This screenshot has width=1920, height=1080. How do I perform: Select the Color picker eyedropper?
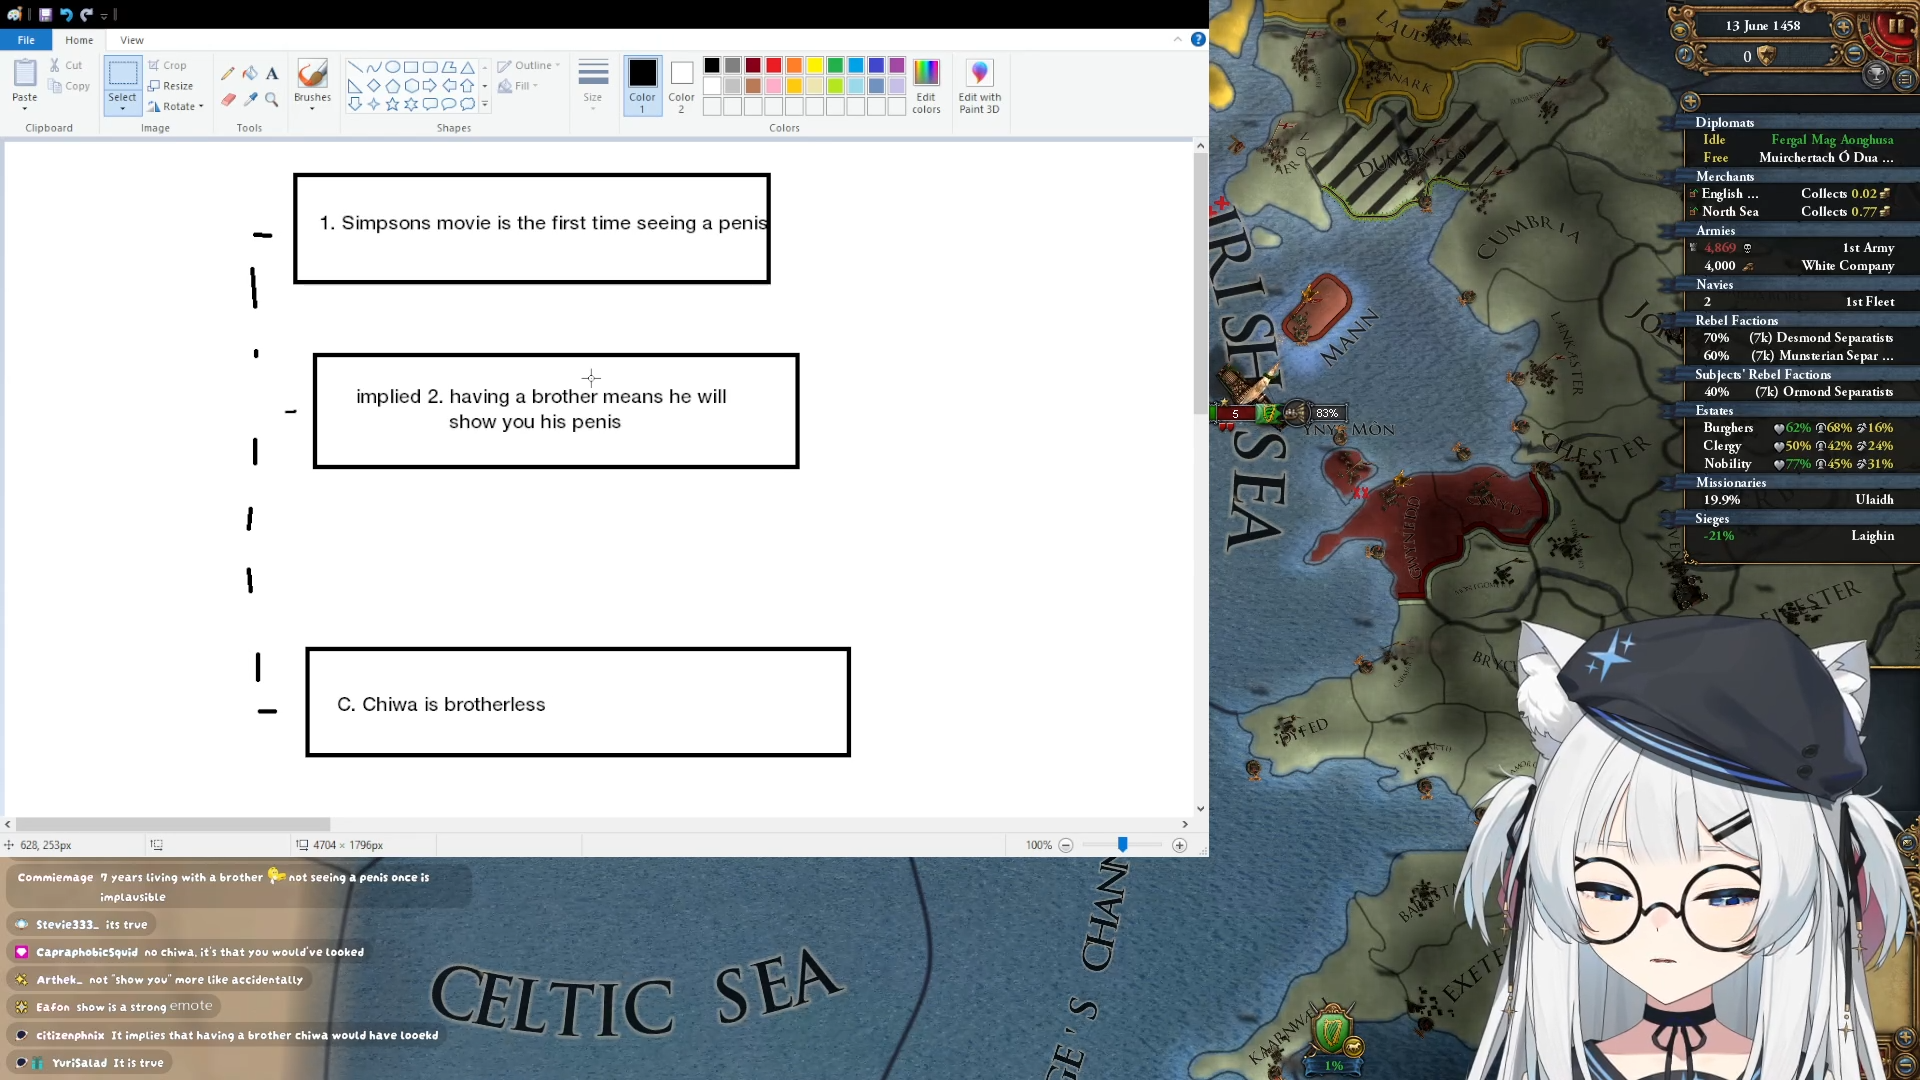pyautogui.click(x=250, y=99)
